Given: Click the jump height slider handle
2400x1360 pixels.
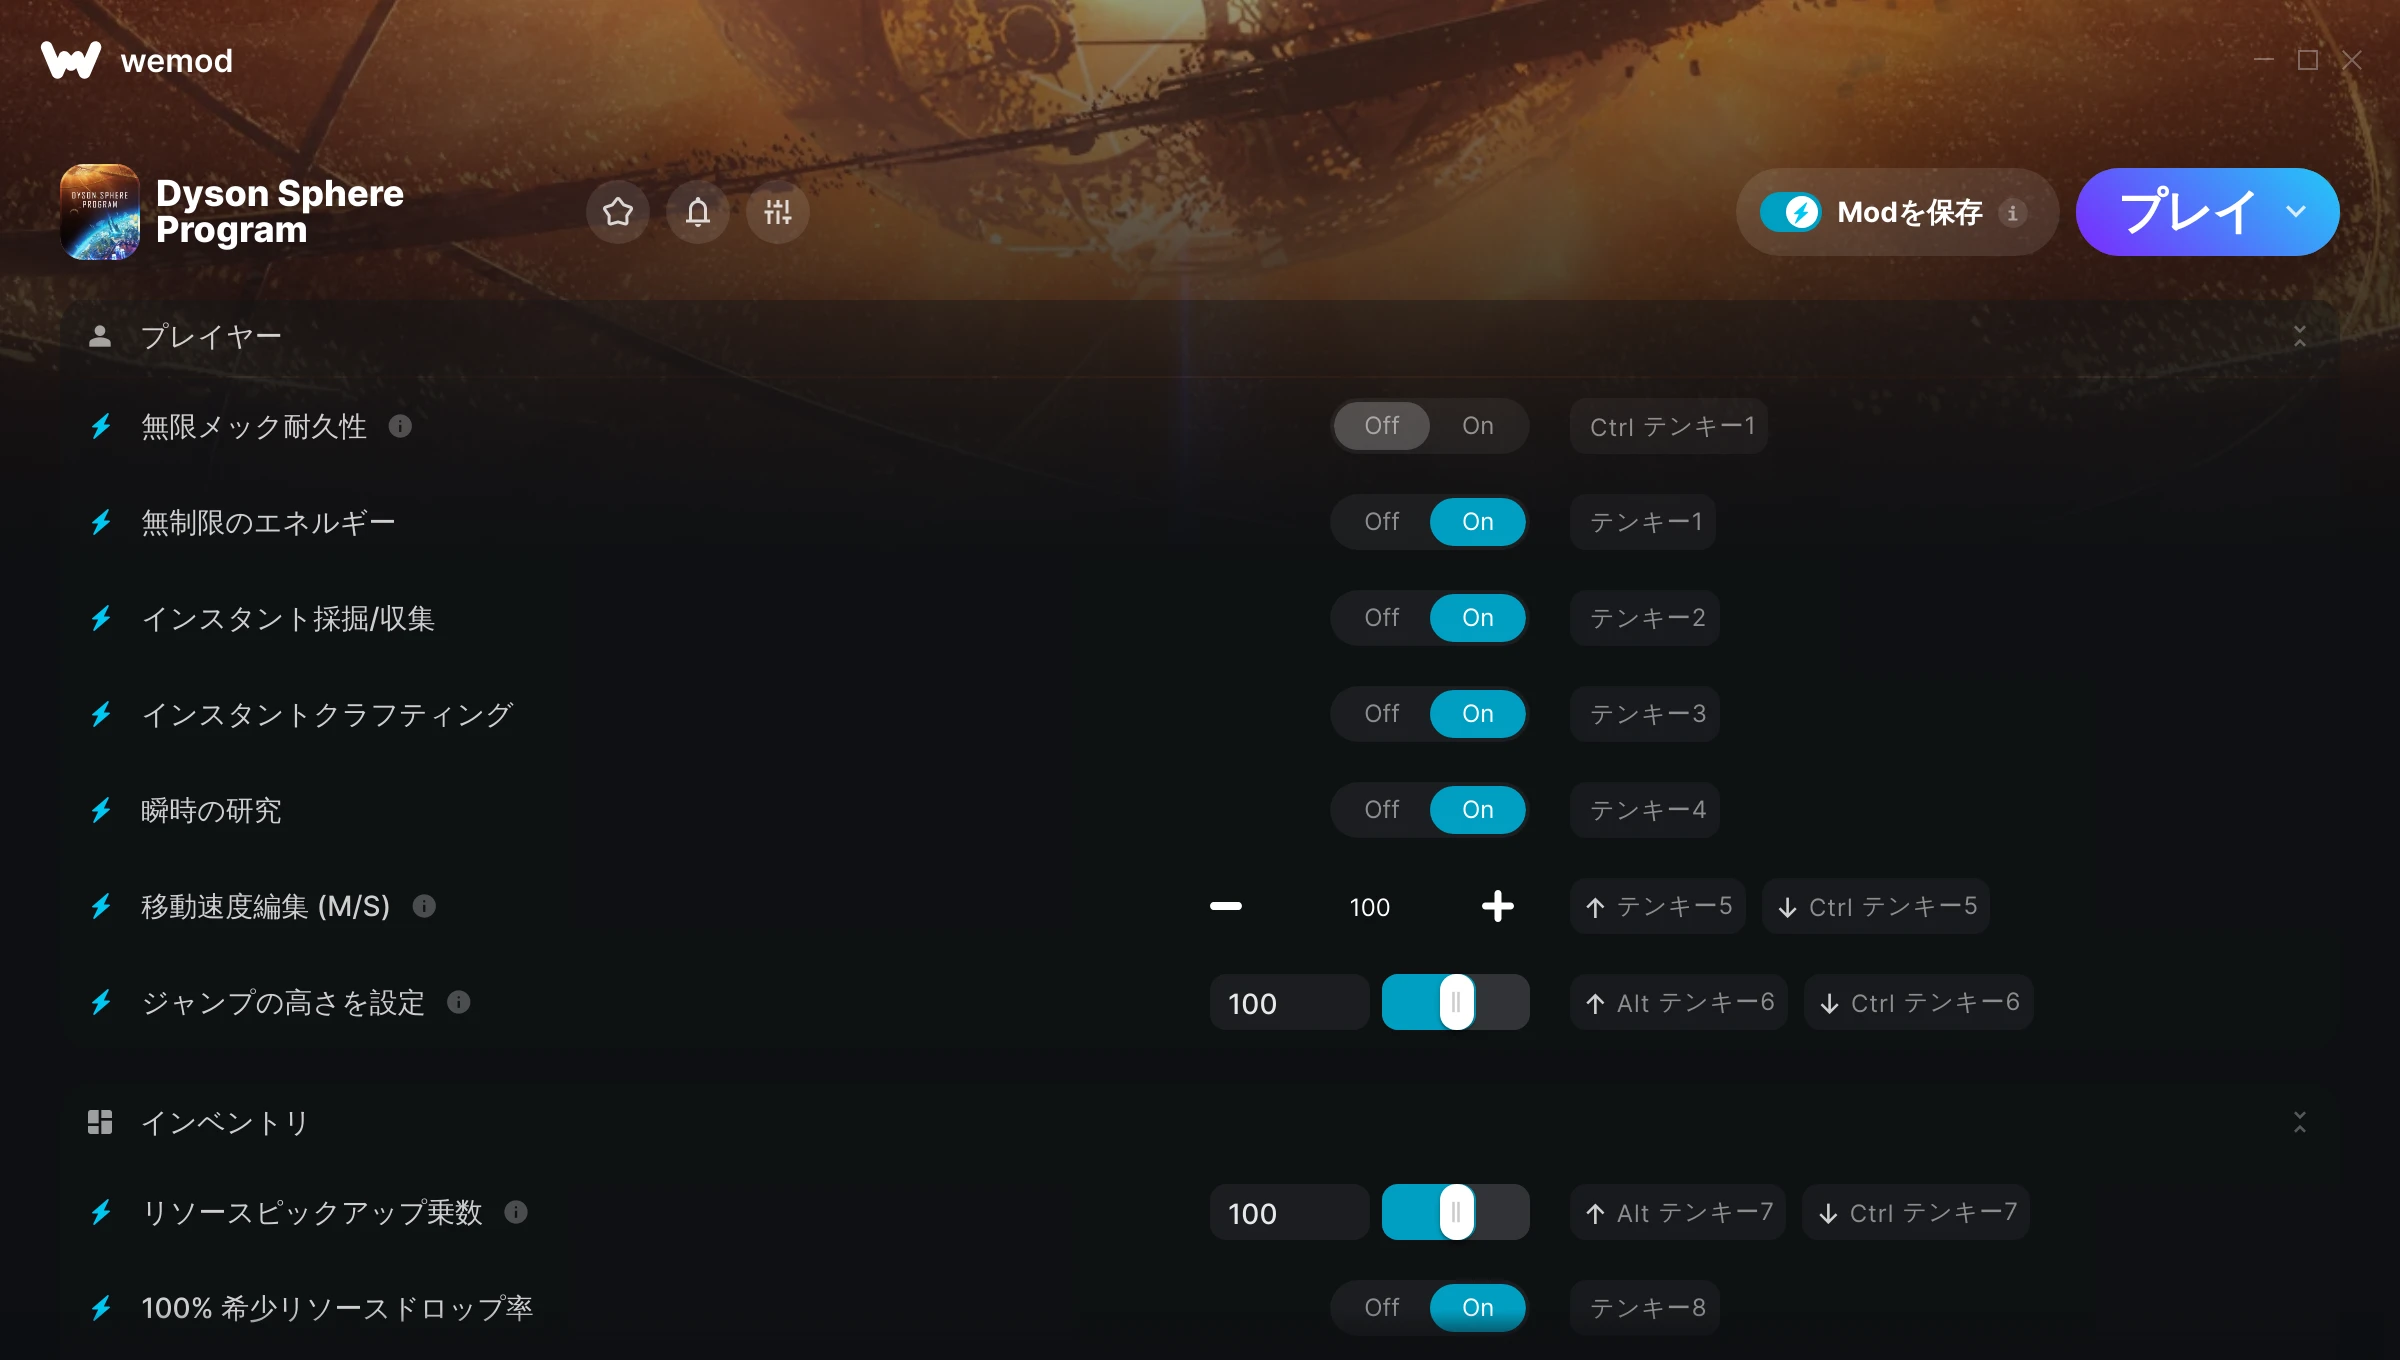Looking at the screenshot, I should 1457,1002.
